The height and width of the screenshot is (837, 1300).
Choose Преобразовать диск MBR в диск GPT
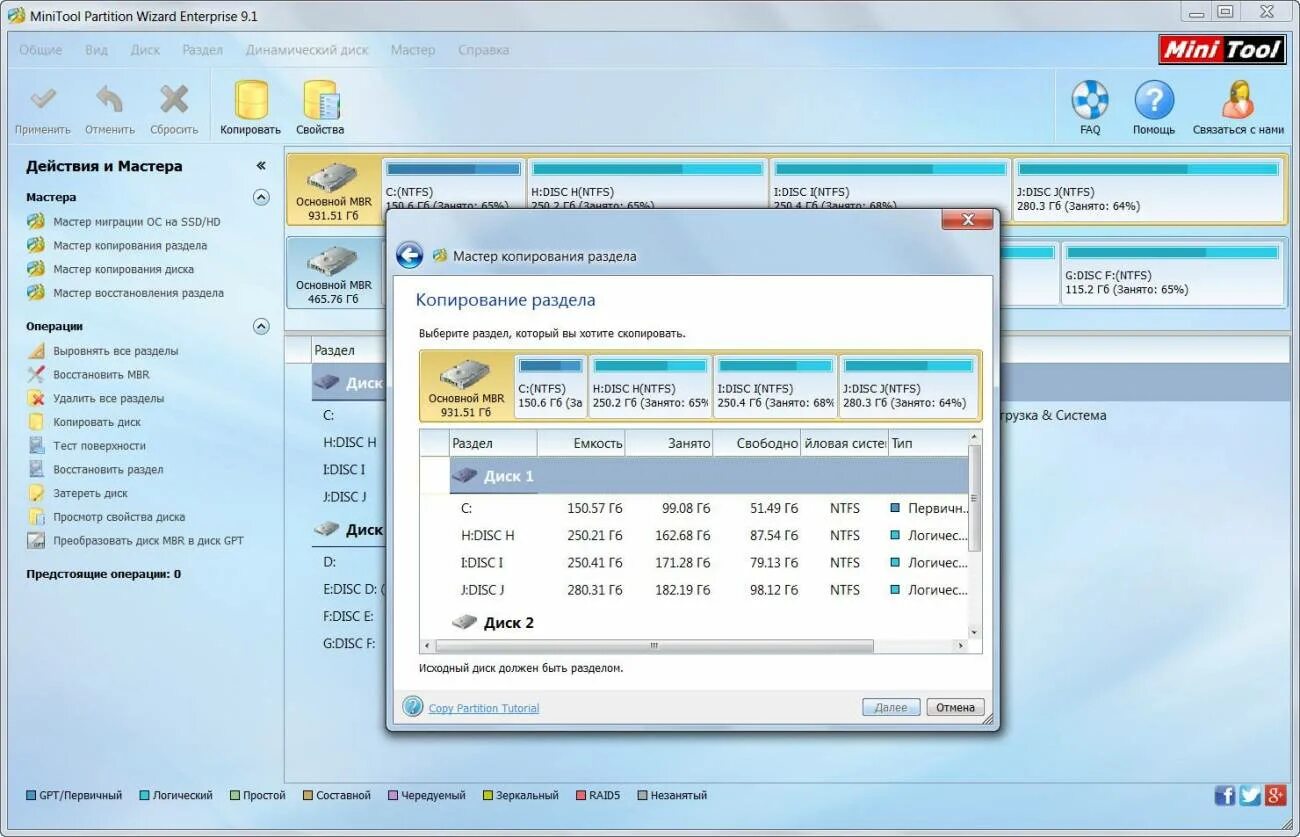point(148,541)
